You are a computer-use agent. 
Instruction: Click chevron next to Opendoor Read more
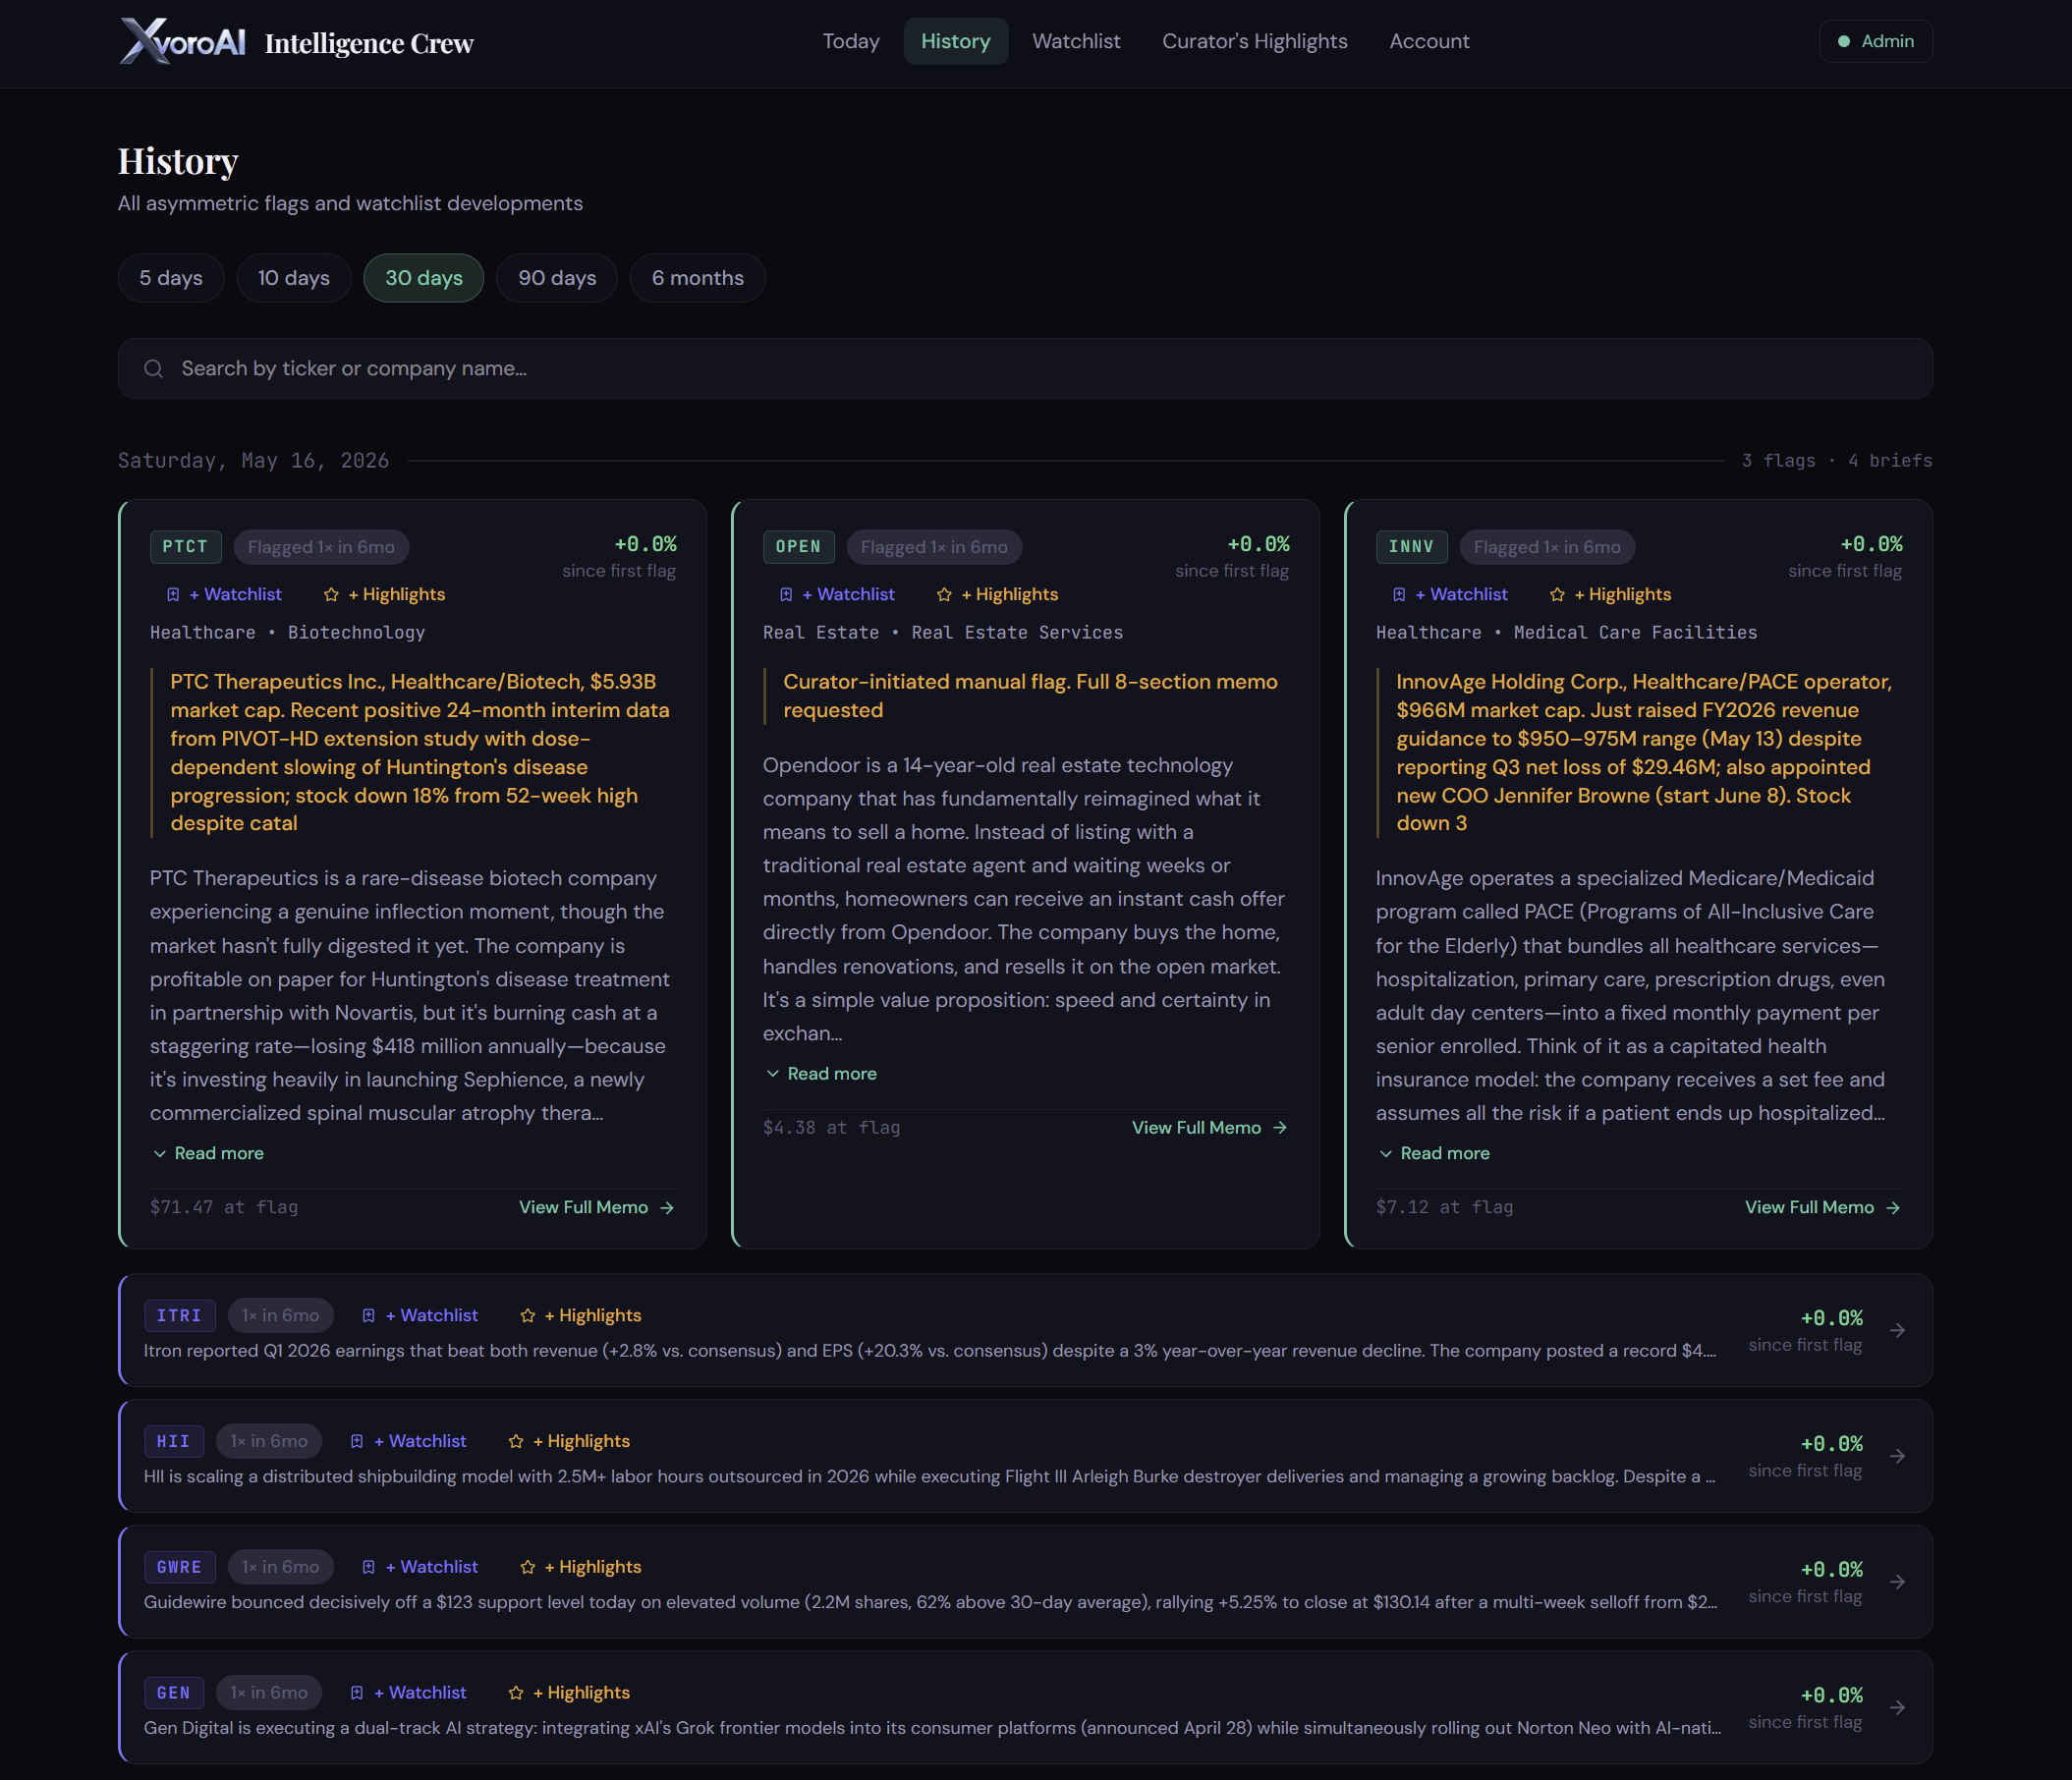point(772,1074)
